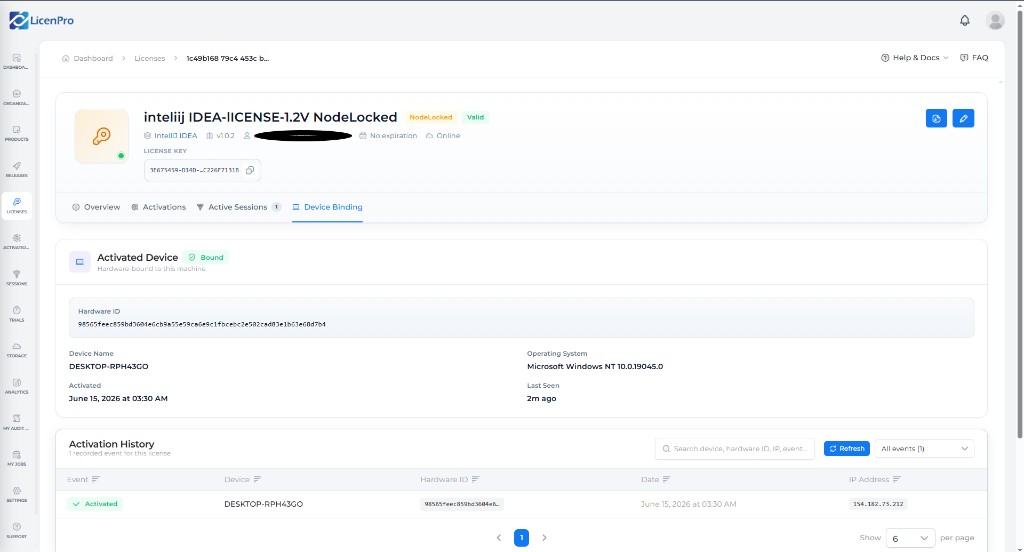The height and width of the screenshot is (552, 1024).
Task: Switch to the Overview tab
Action: coord(96,207)
